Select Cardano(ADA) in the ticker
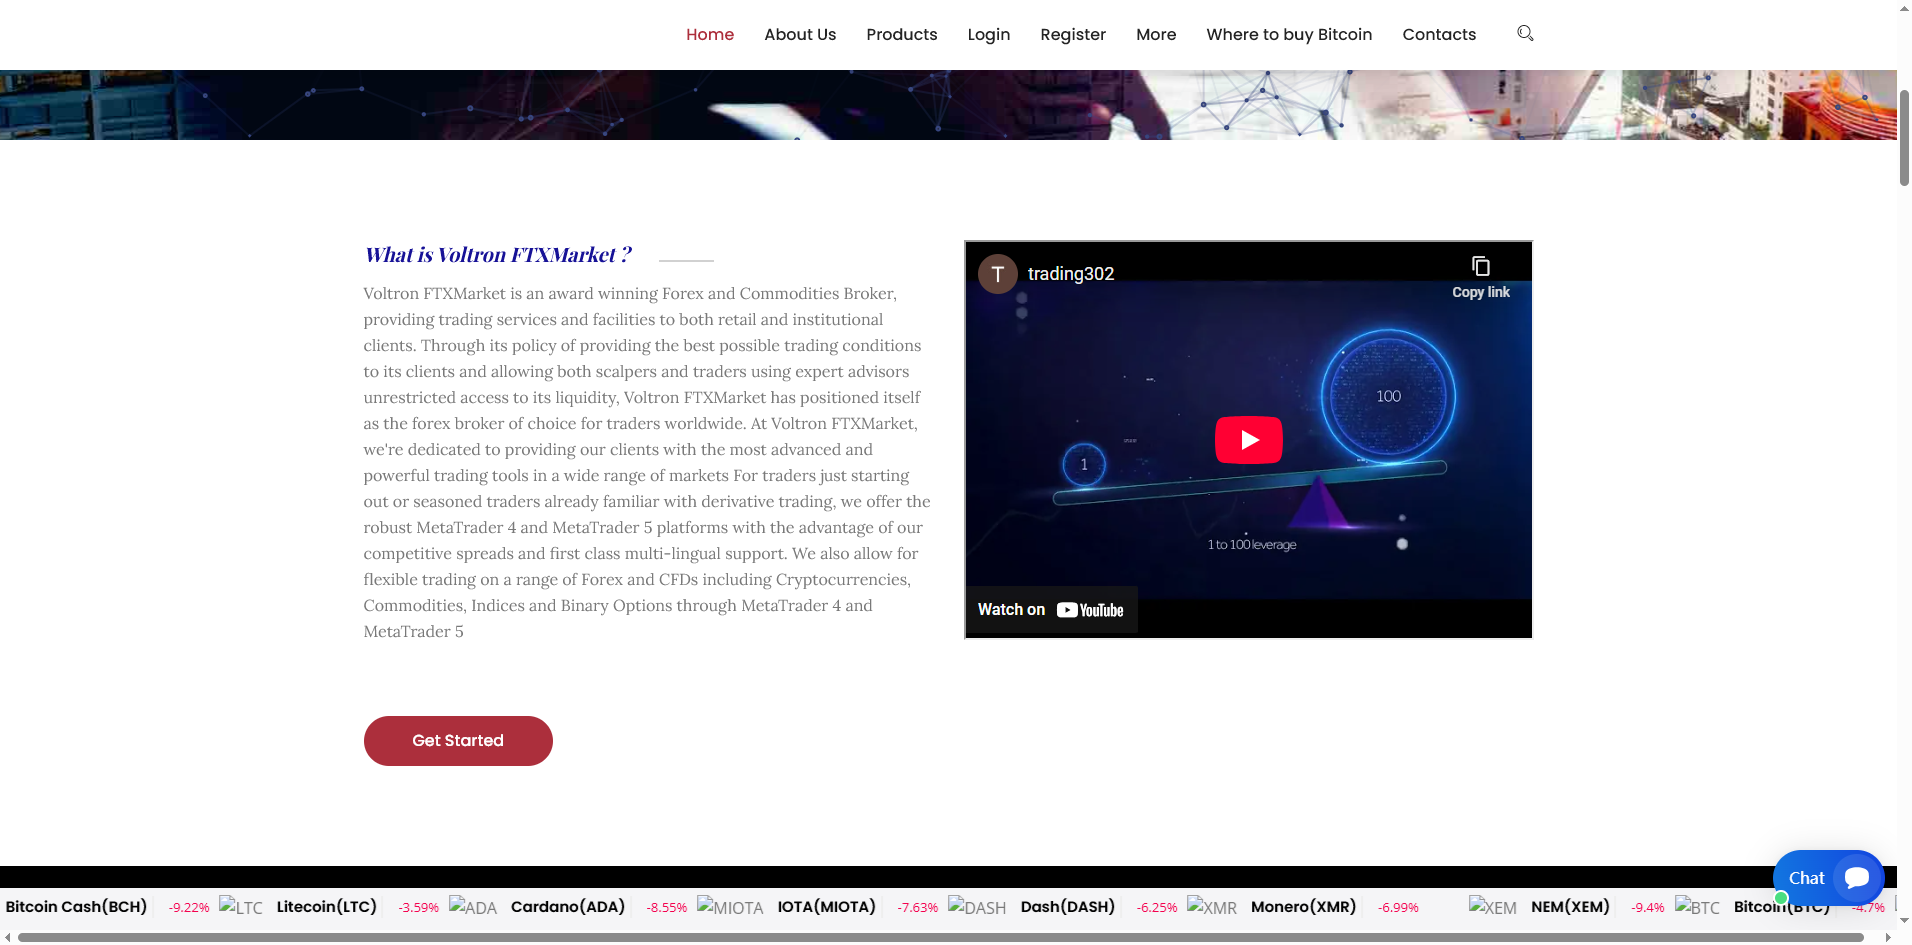1912x945 pixels. click(x=568, y=907)
